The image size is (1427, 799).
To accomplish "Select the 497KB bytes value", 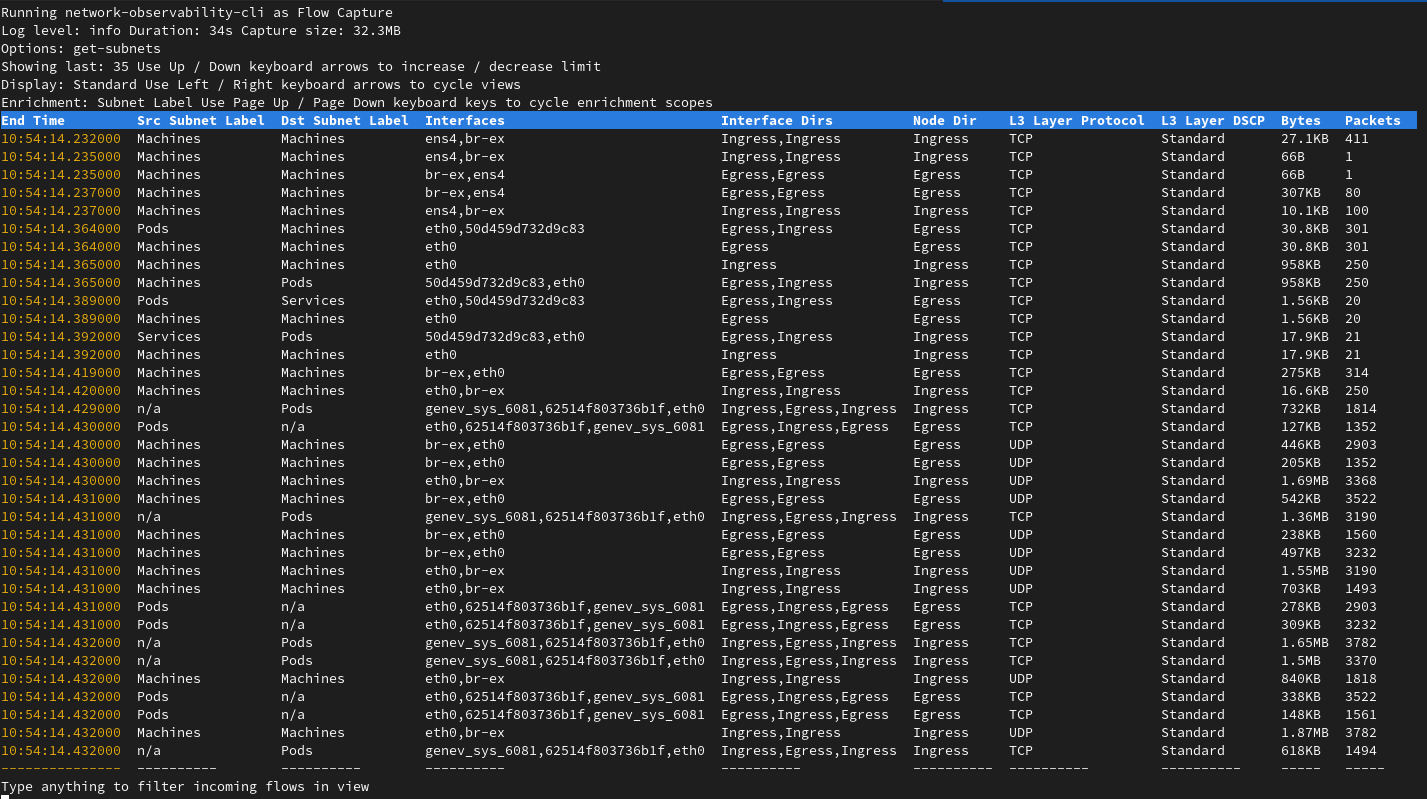I will pos(1301,552).
